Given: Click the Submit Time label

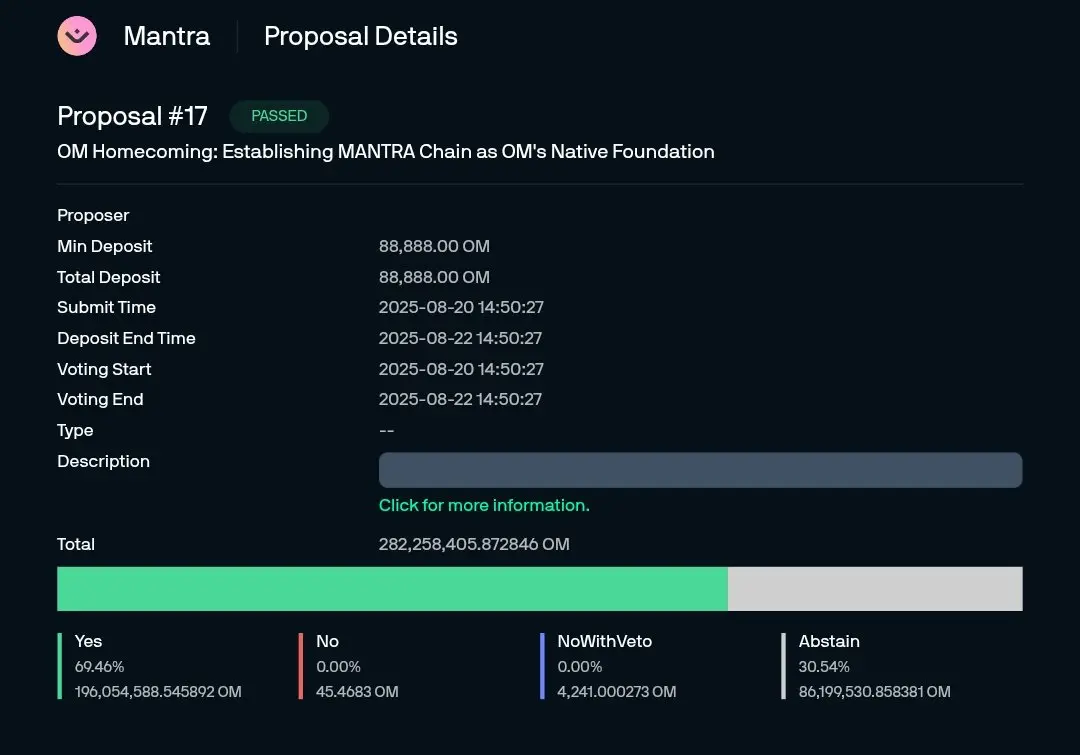Looking at the screenshot, I should [x=107, y=307].
